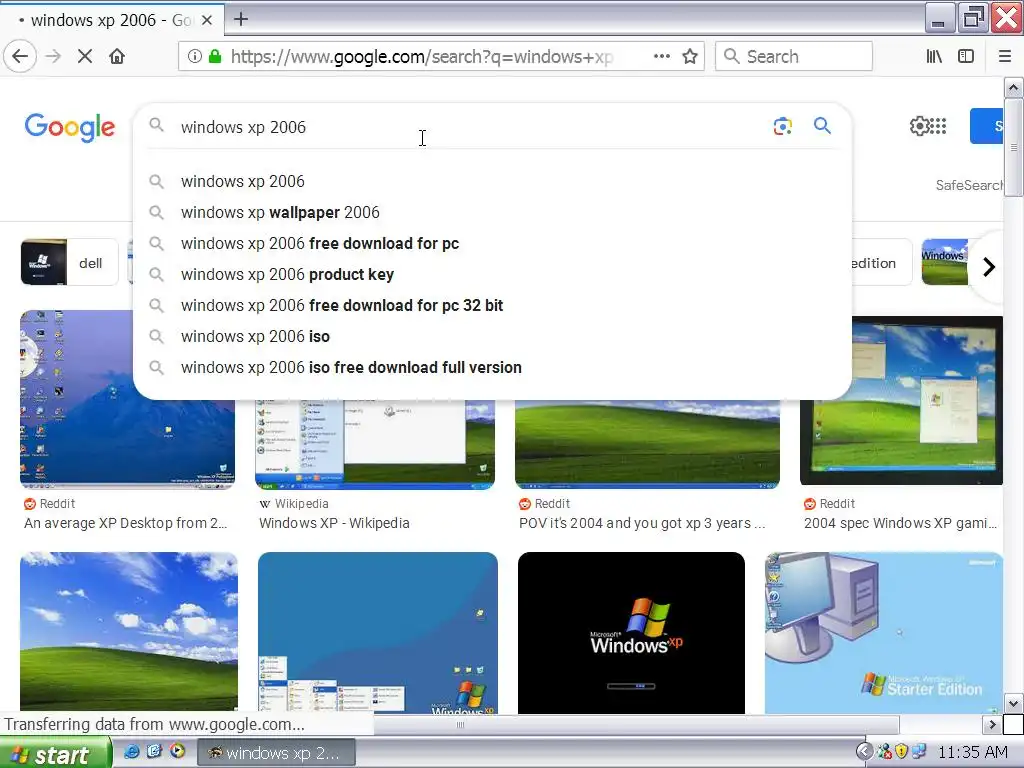
Task: Launch Internet Explorer from quick launch
Action: [x=131, y=752]
